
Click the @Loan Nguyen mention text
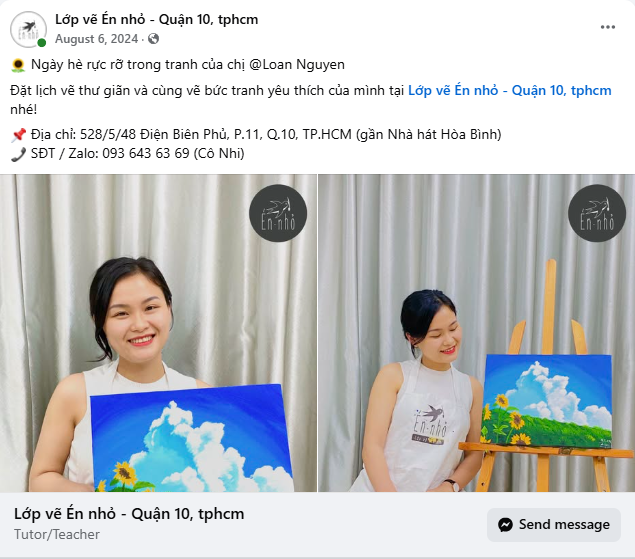pos(297,64)
